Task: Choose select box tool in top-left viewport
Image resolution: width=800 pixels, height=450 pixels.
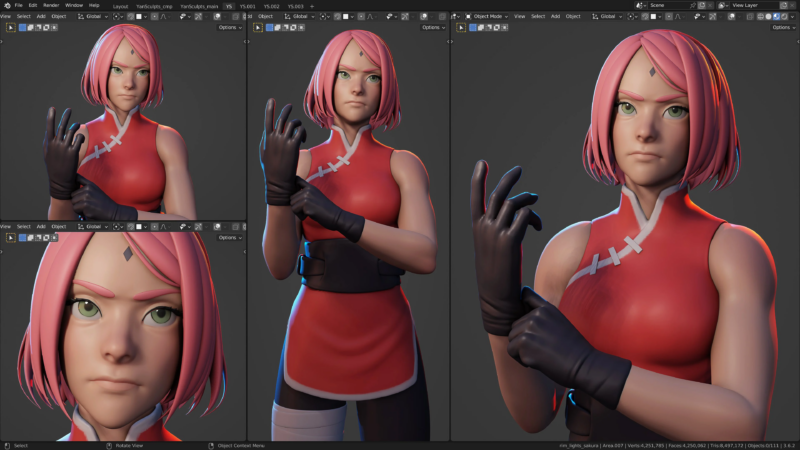Action: coord(11,28)
